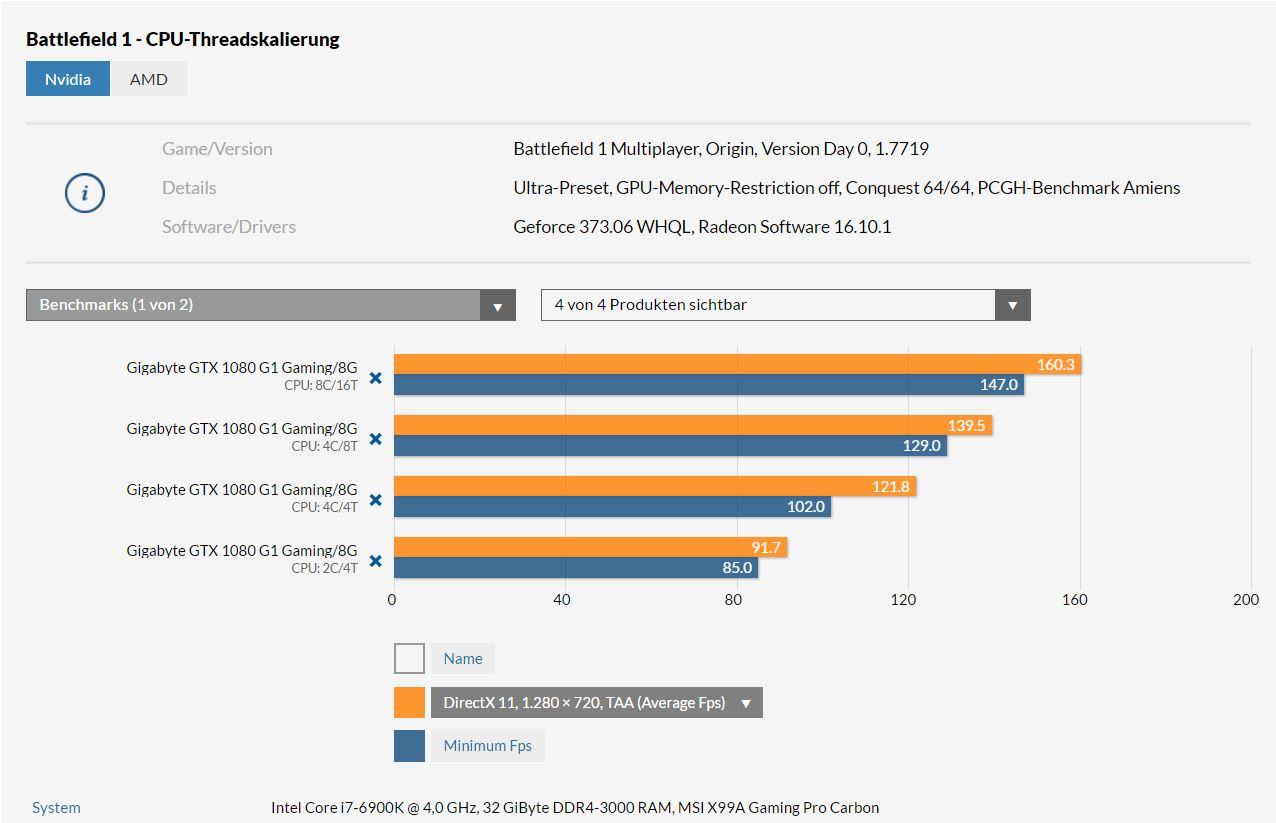
Task: Remove the 2C/4T row with its X
Action: tap(376, 561)
